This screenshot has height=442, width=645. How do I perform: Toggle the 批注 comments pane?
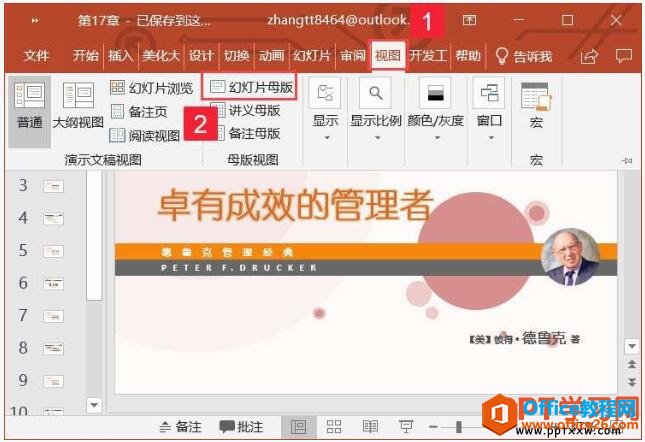point(241,427)
